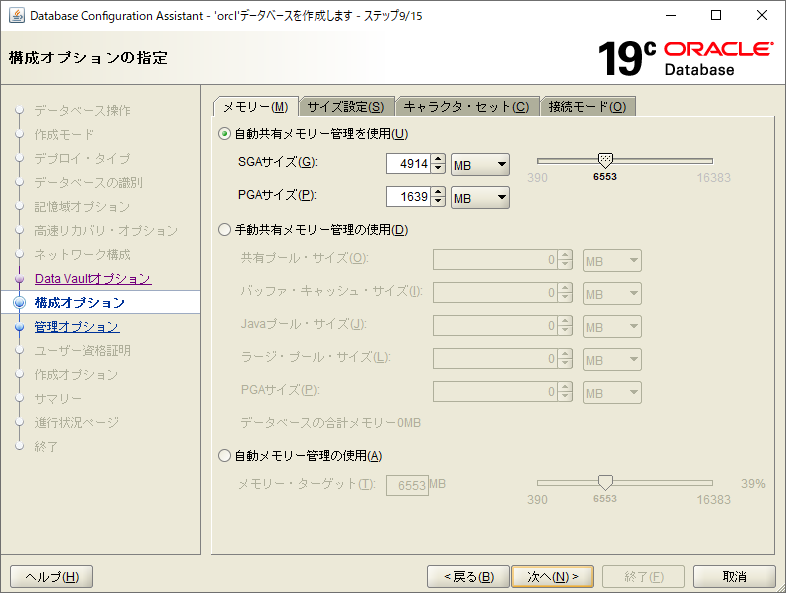Image resolution: width=786 pixels, height=593 pixels.
Task: Maximize the Database Configuration Assistant window
Action: point(716,15)
